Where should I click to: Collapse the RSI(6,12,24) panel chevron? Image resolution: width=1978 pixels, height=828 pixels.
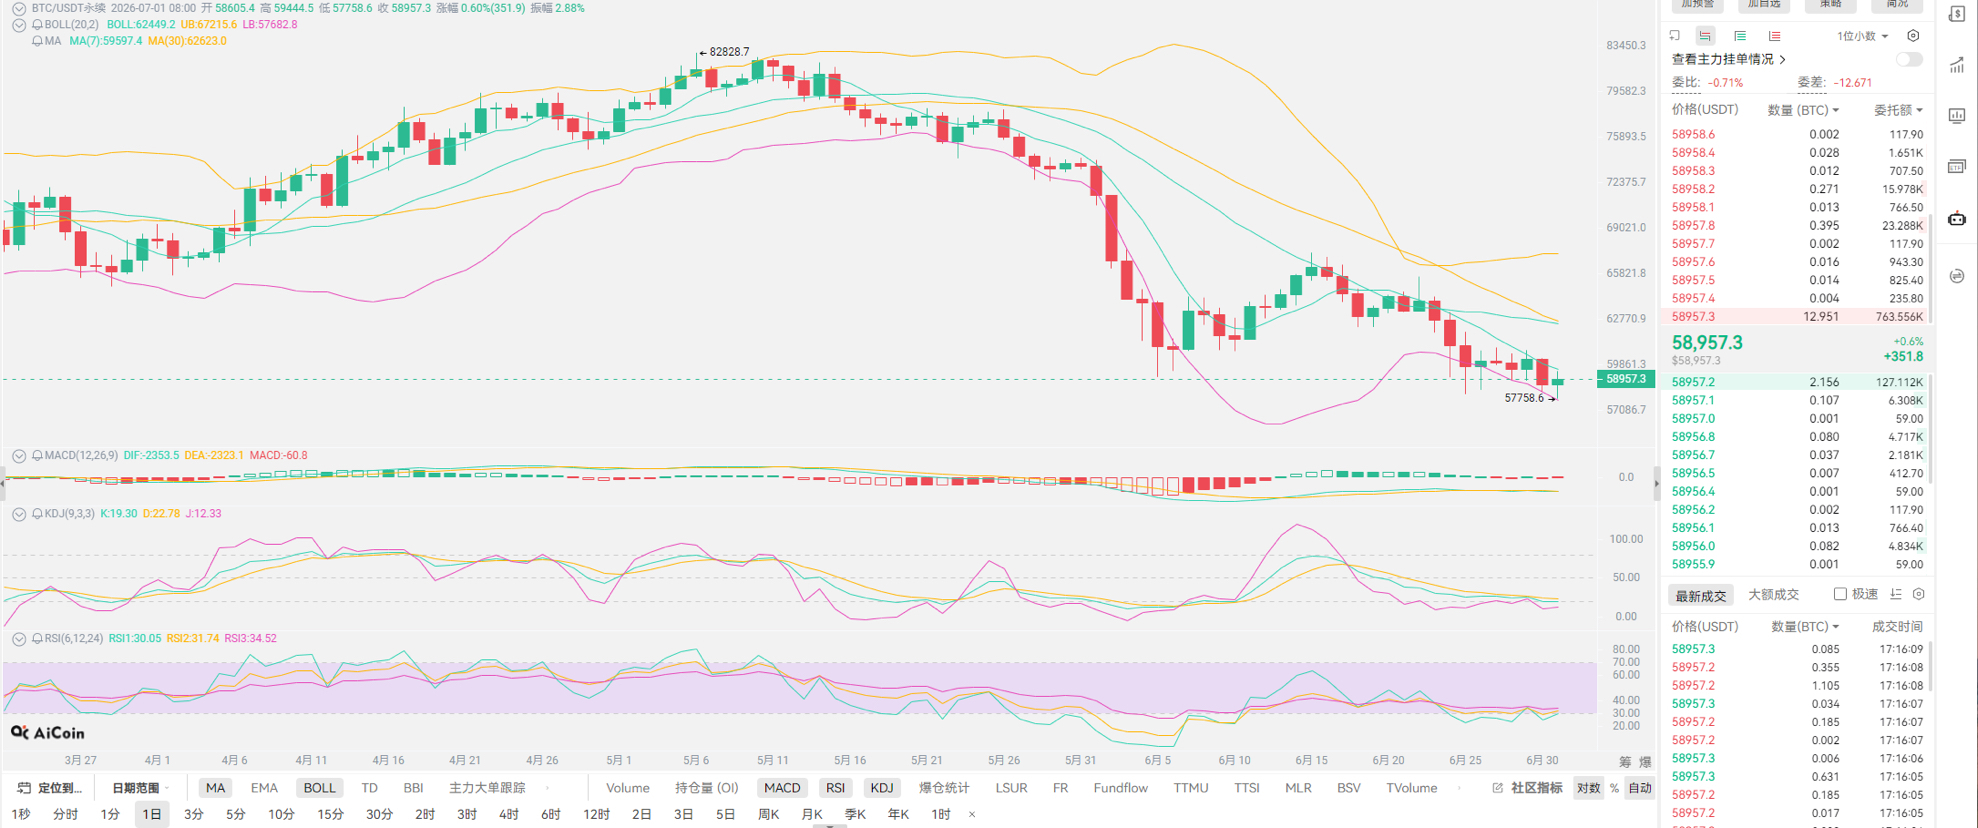(x=19, y=638)
